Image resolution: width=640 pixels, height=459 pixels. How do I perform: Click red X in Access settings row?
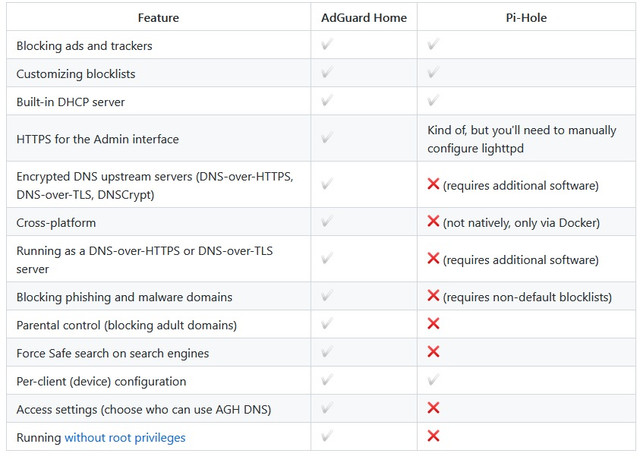click(433, 408)
